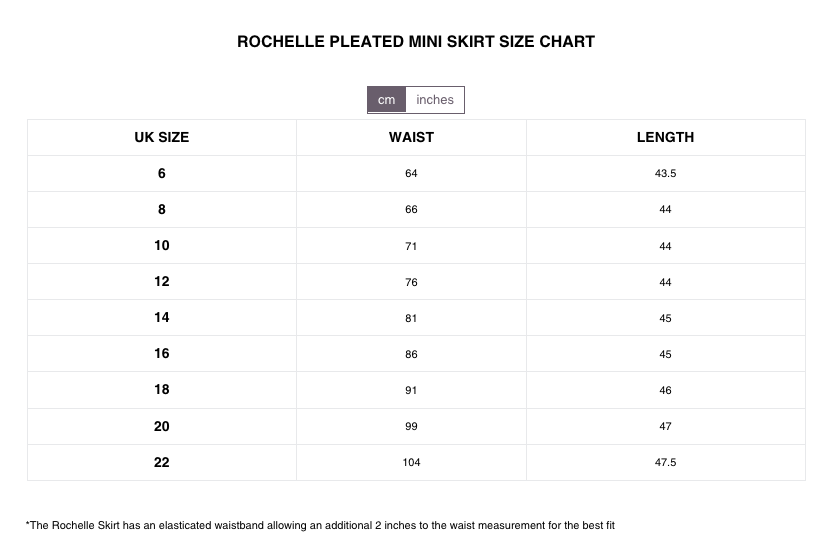Select the cm unit toggle
Screen dimensions: 833x542
pyautogui.click(x=386, y=100)
